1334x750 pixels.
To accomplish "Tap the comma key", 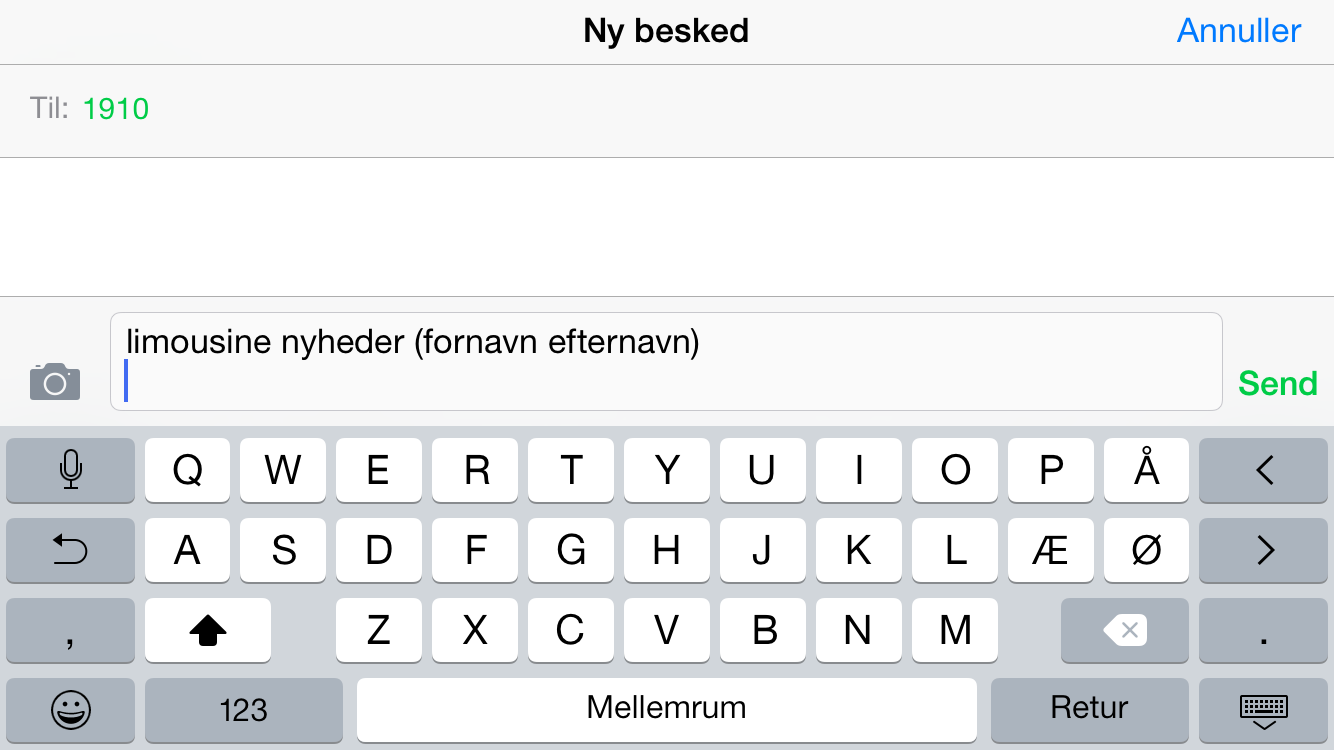I will pos(70,630).
